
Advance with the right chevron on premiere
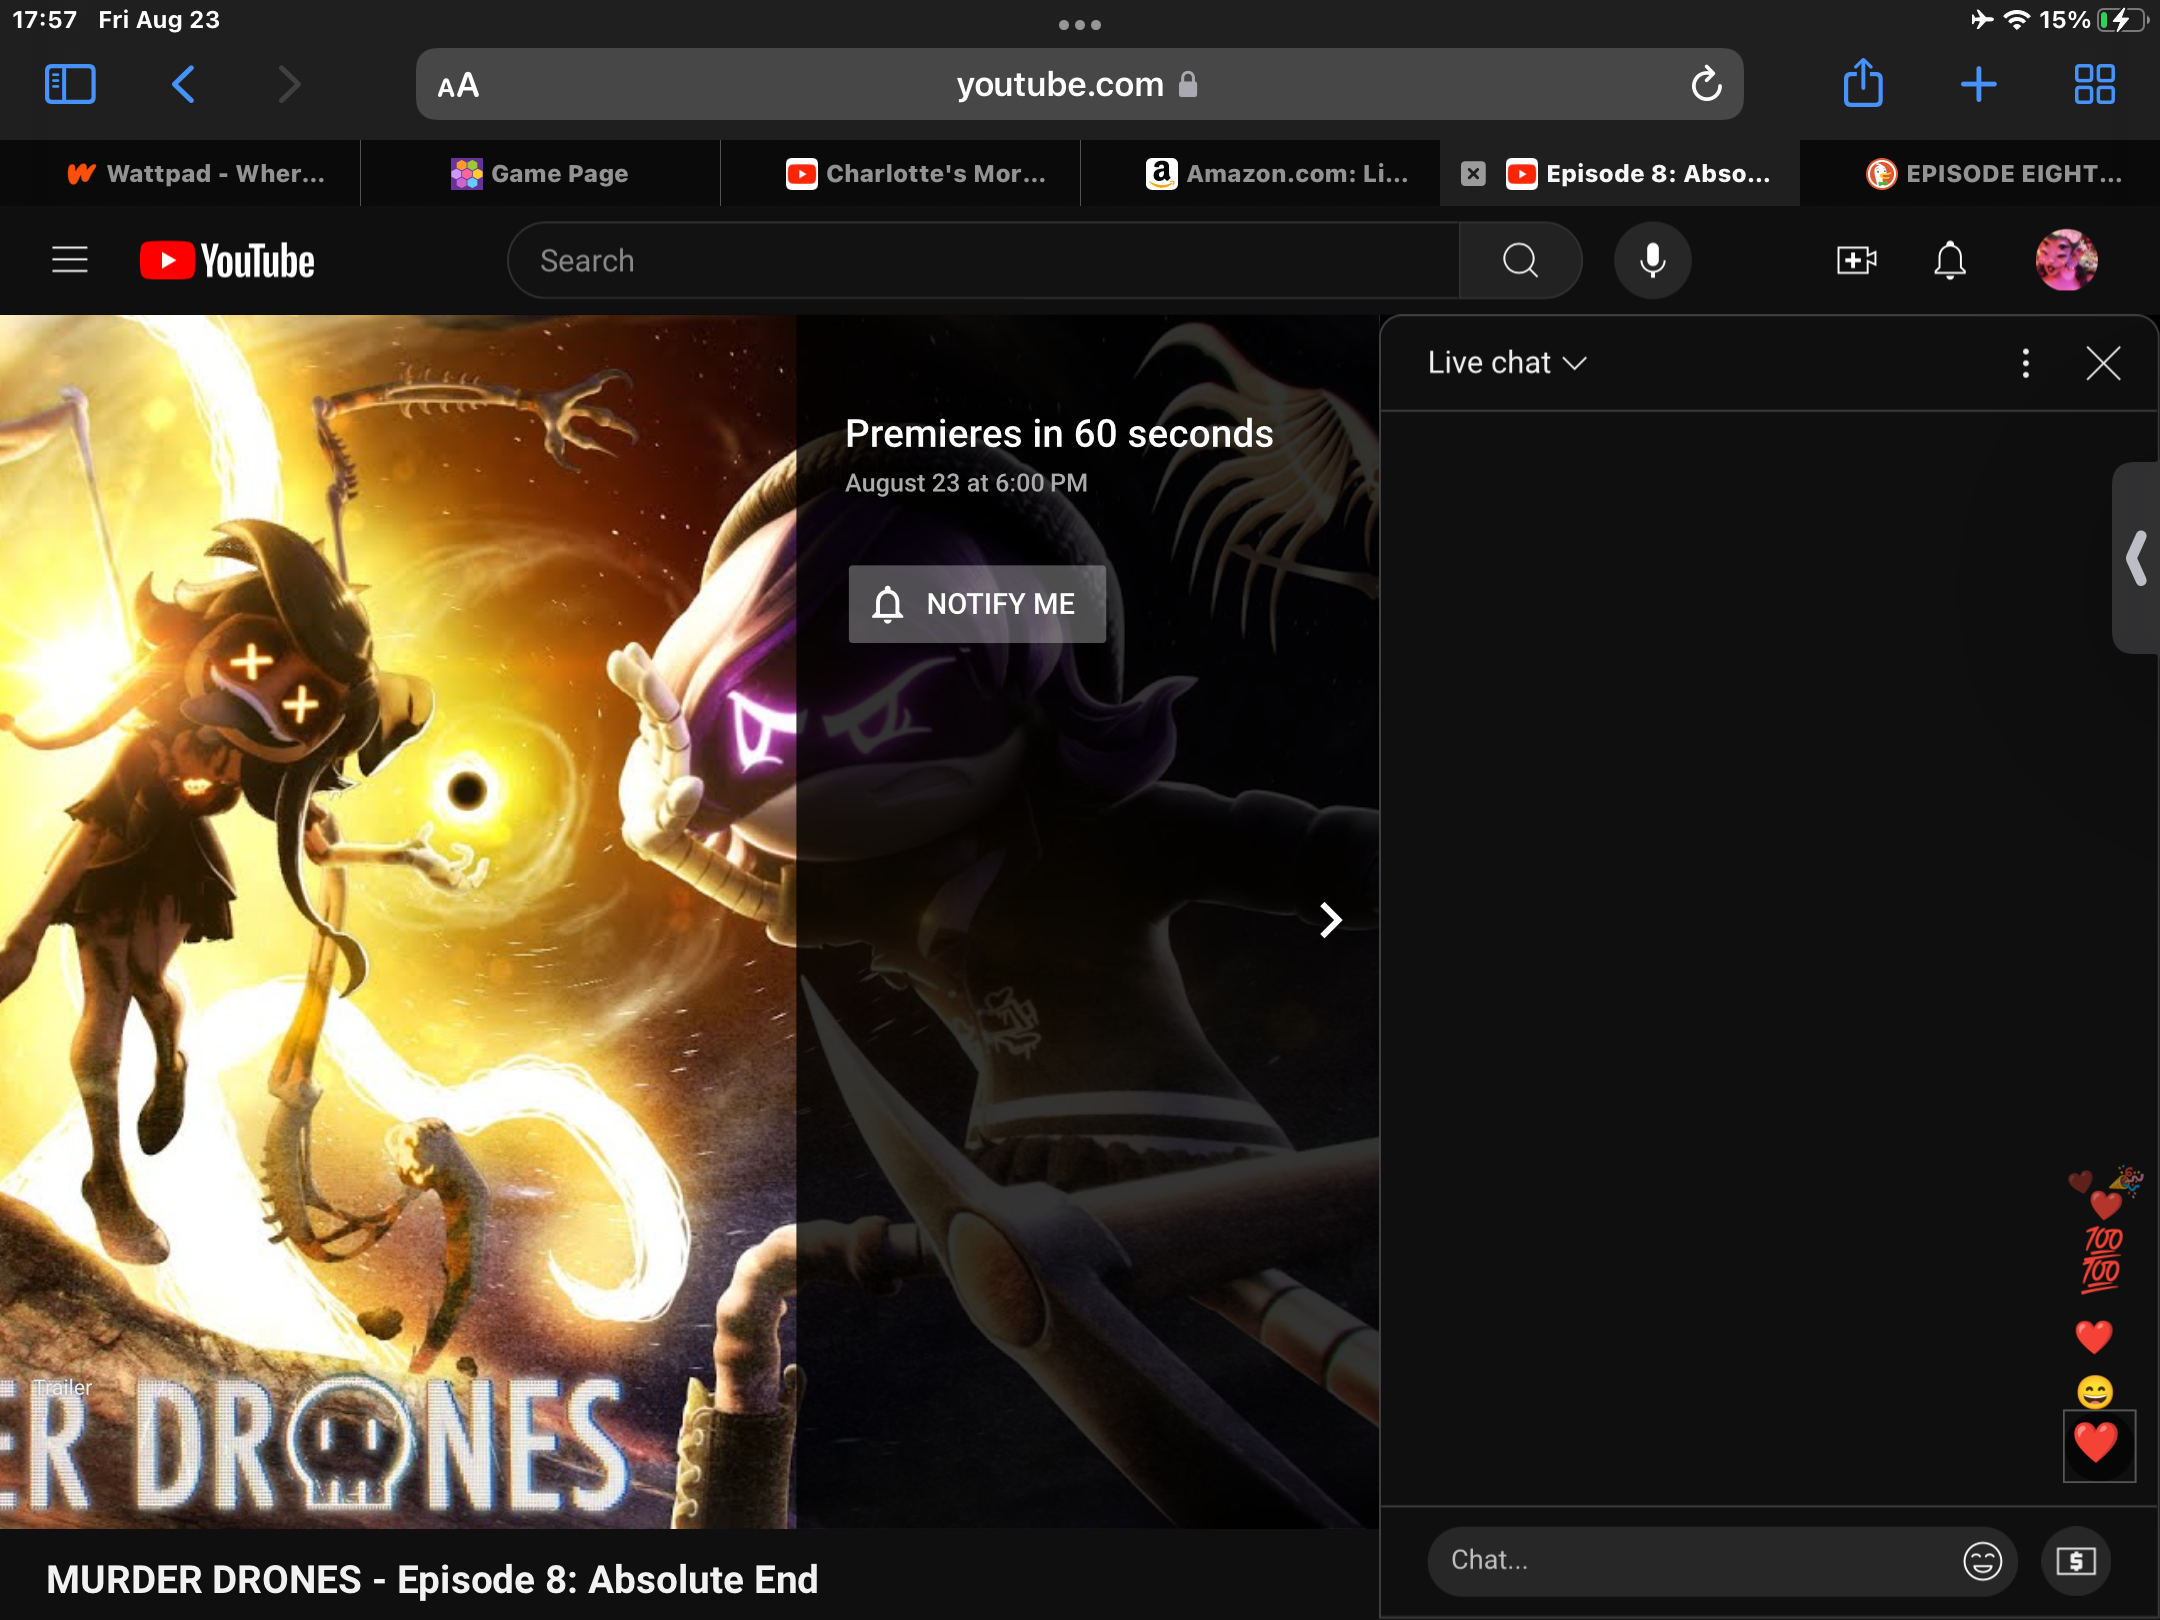tap(1330, 920)
